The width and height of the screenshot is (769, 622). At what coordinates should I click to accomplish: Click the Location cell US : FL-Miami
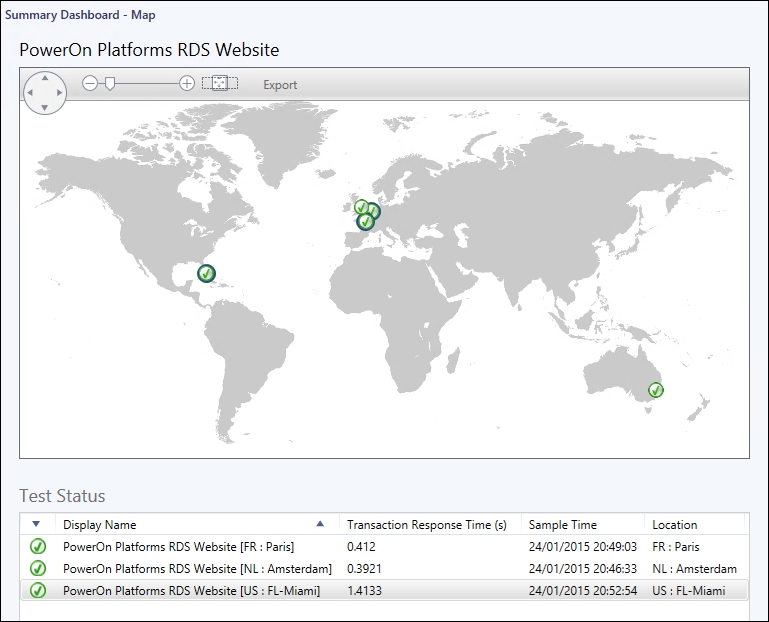click(x=689, y=591)
